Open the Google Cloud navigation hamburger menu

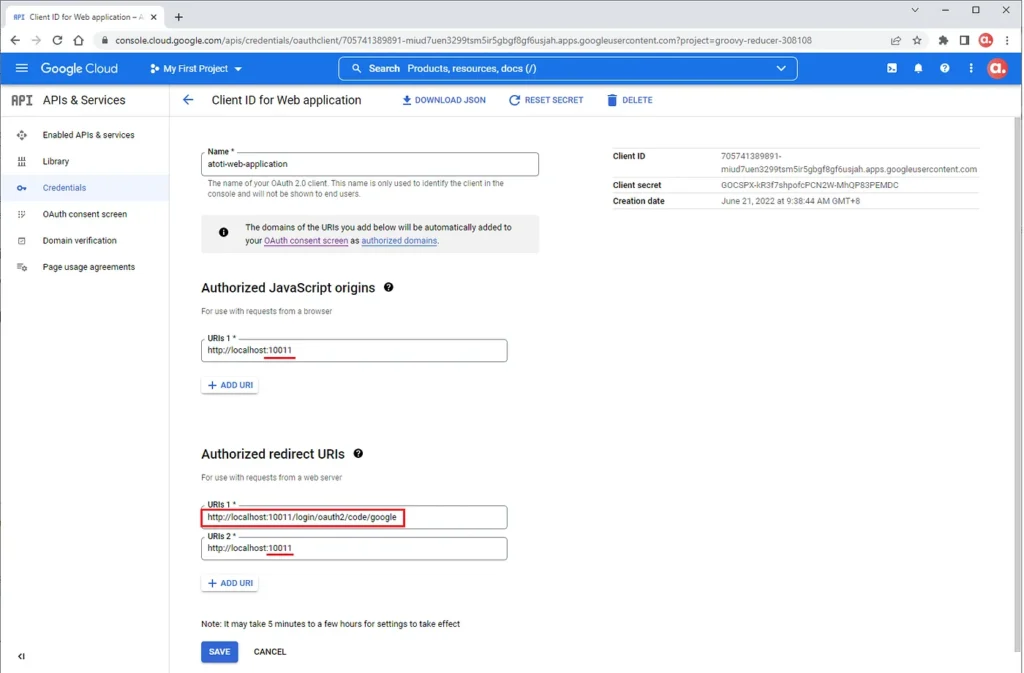tap(22, 69)
